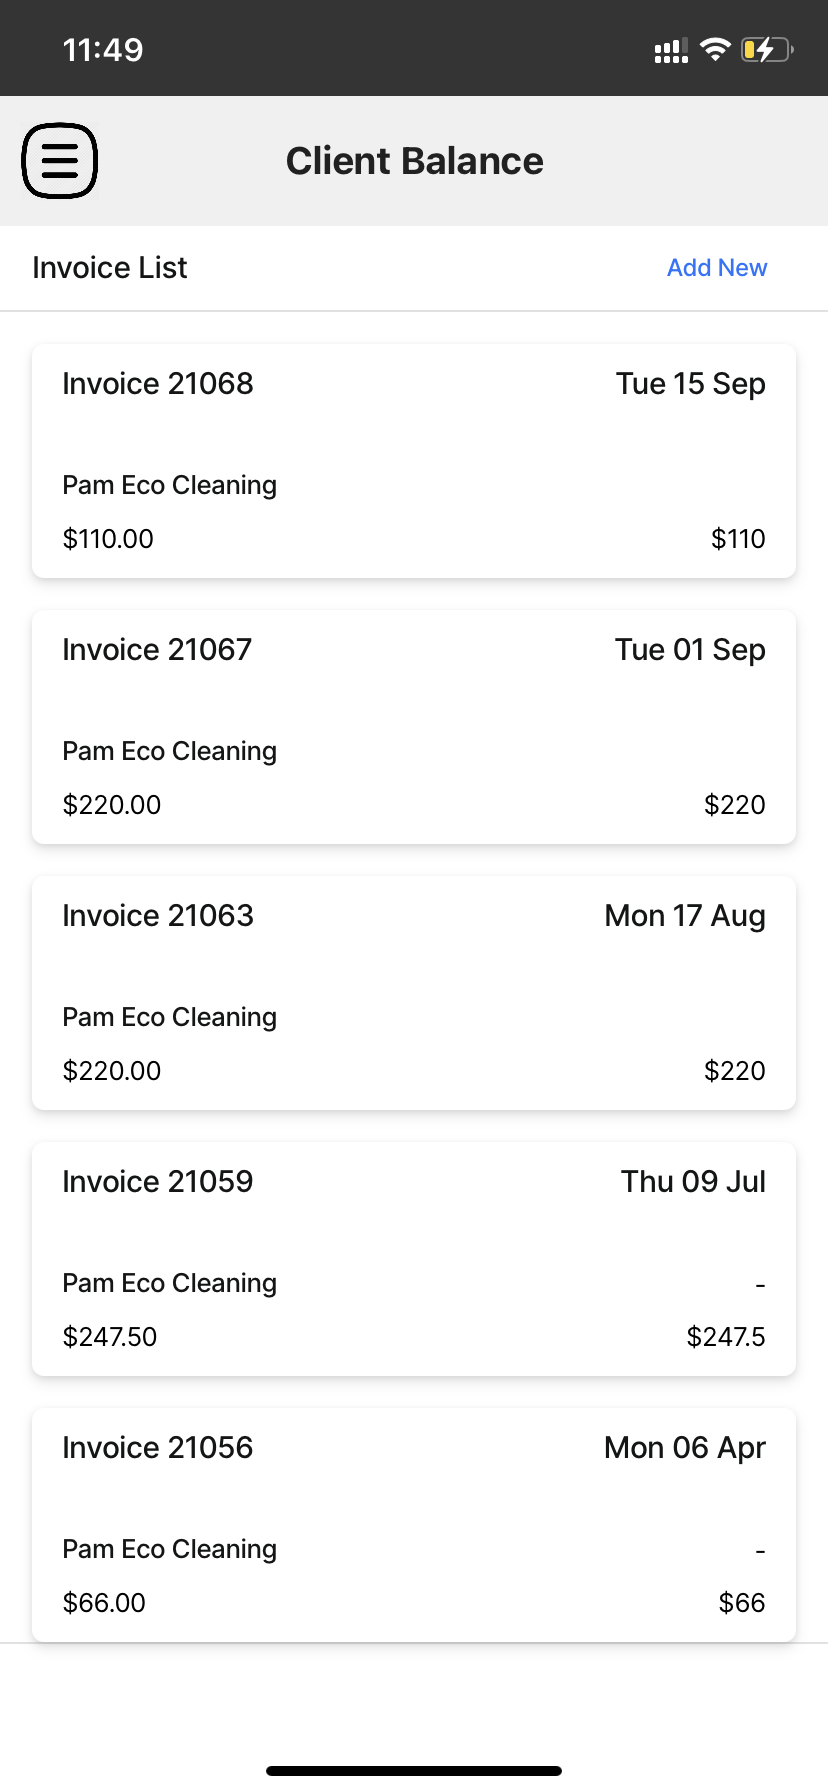The width and height of the screenshot is (828, 1792).
Task: Click the $110 balance on Invoice 21068
Action: (x=738, y=539)
